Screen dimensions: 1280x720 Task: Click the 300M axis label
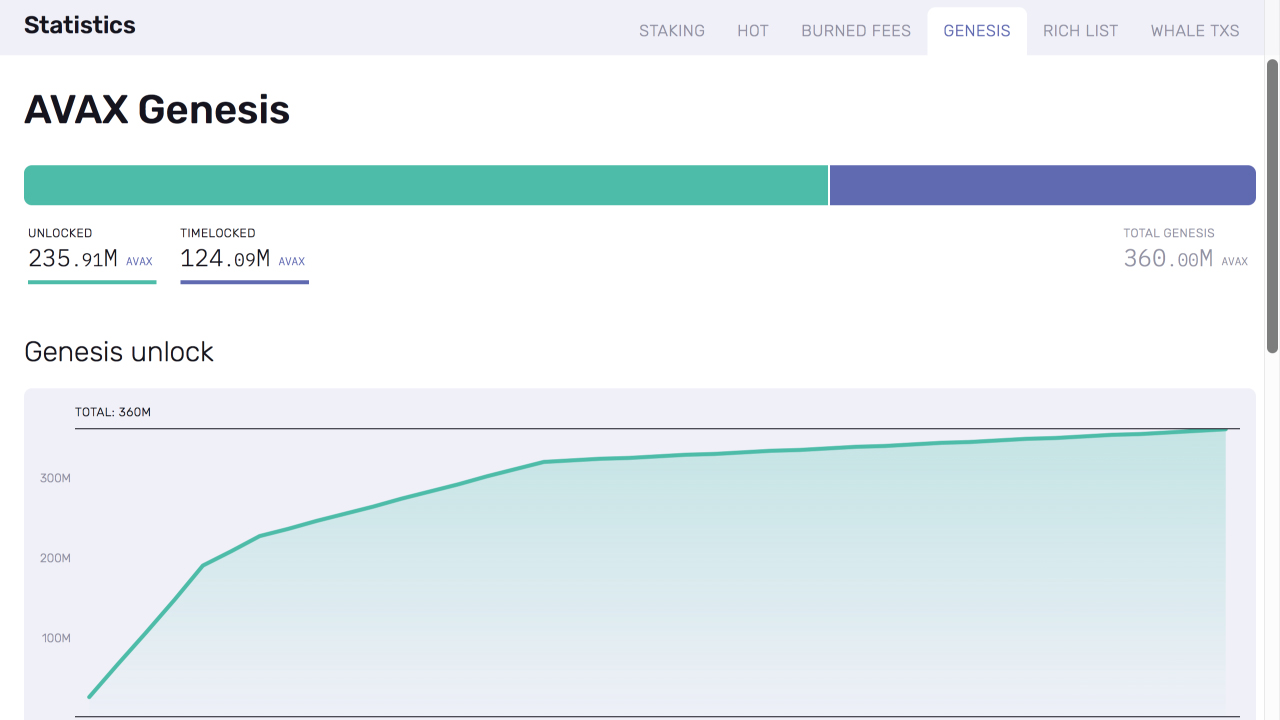[x=55, y=478]
